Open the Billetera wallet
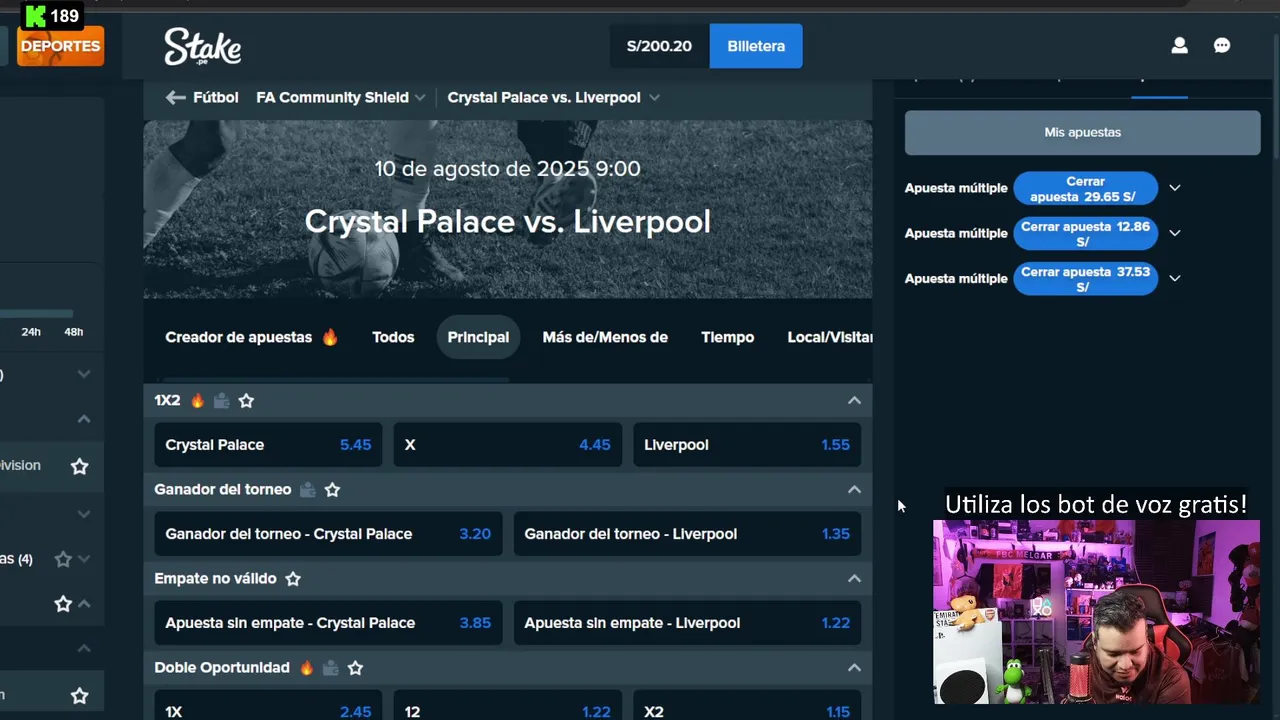This screenshot has height=720, width=1280. coord(756,46)
